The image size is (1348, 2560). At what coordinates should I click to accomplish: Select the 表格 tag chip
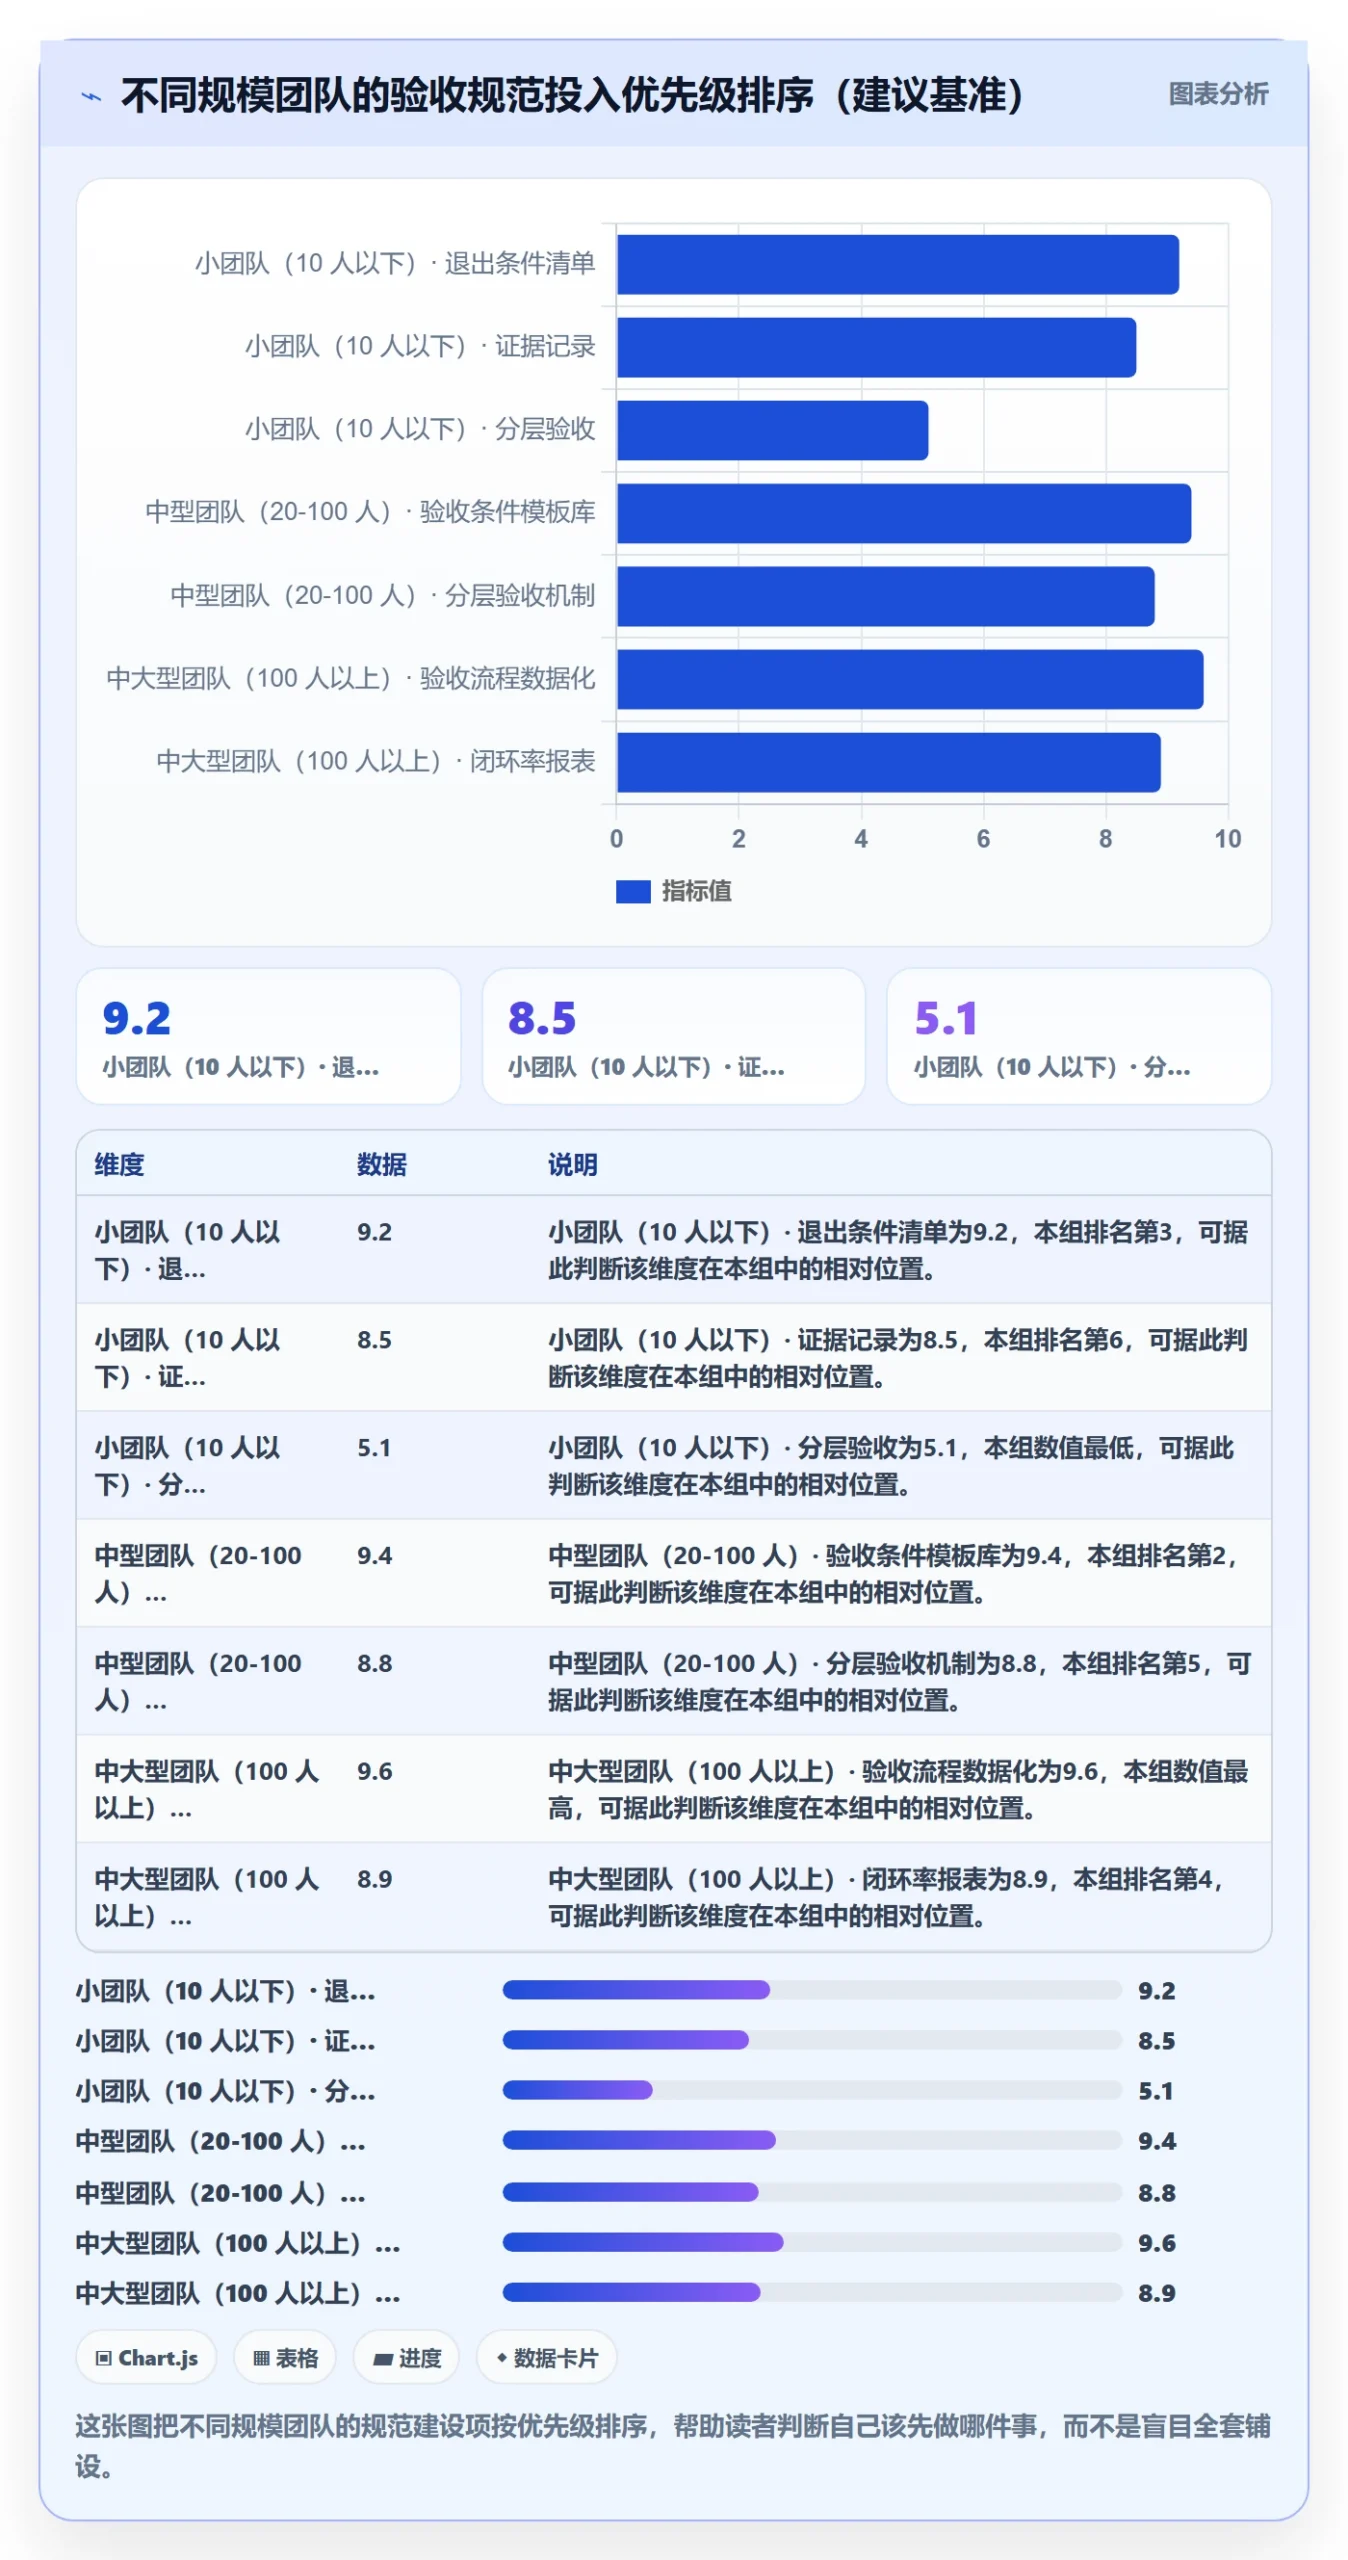tap(285, 2357)
